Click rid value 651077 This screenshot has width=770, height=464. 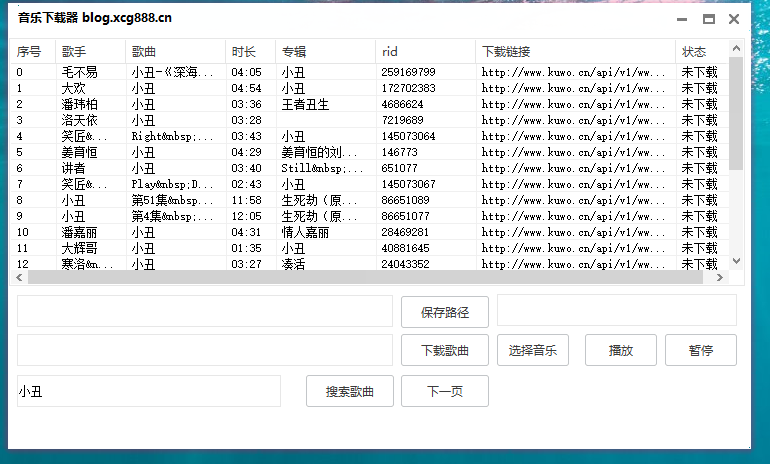[x=399, y=168]
